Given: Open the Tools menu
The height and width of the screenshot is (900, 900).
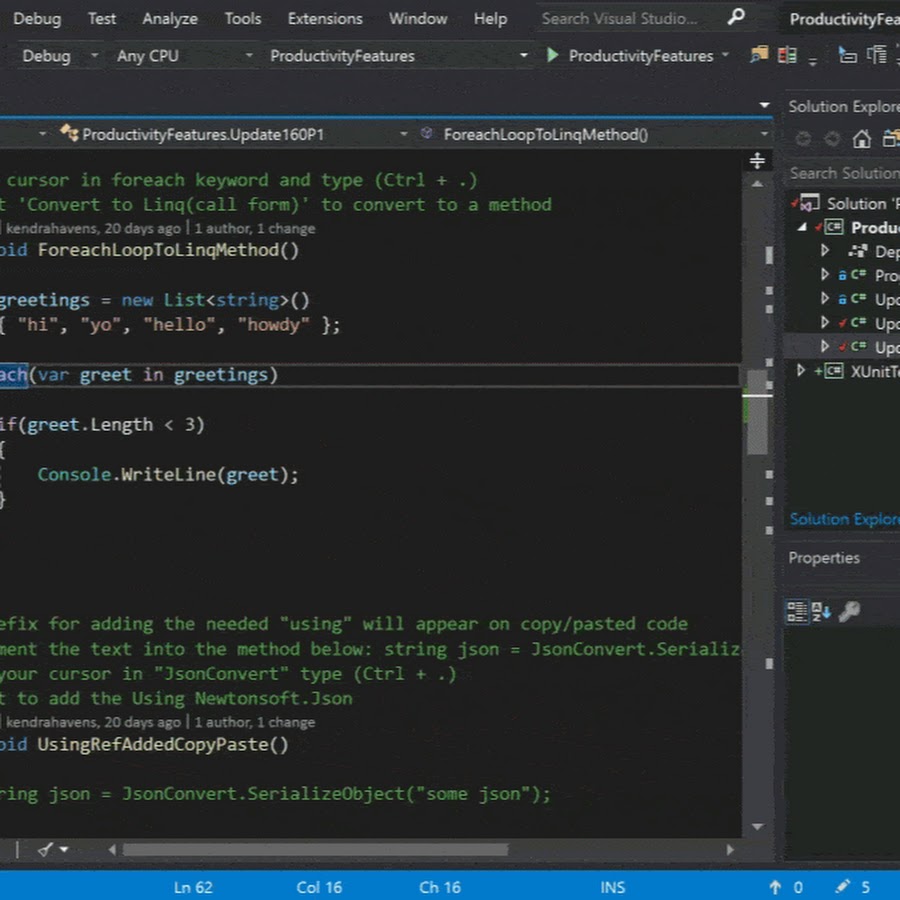Looking at the screenshot, I should pyautogui.click(x=243, y=18).
